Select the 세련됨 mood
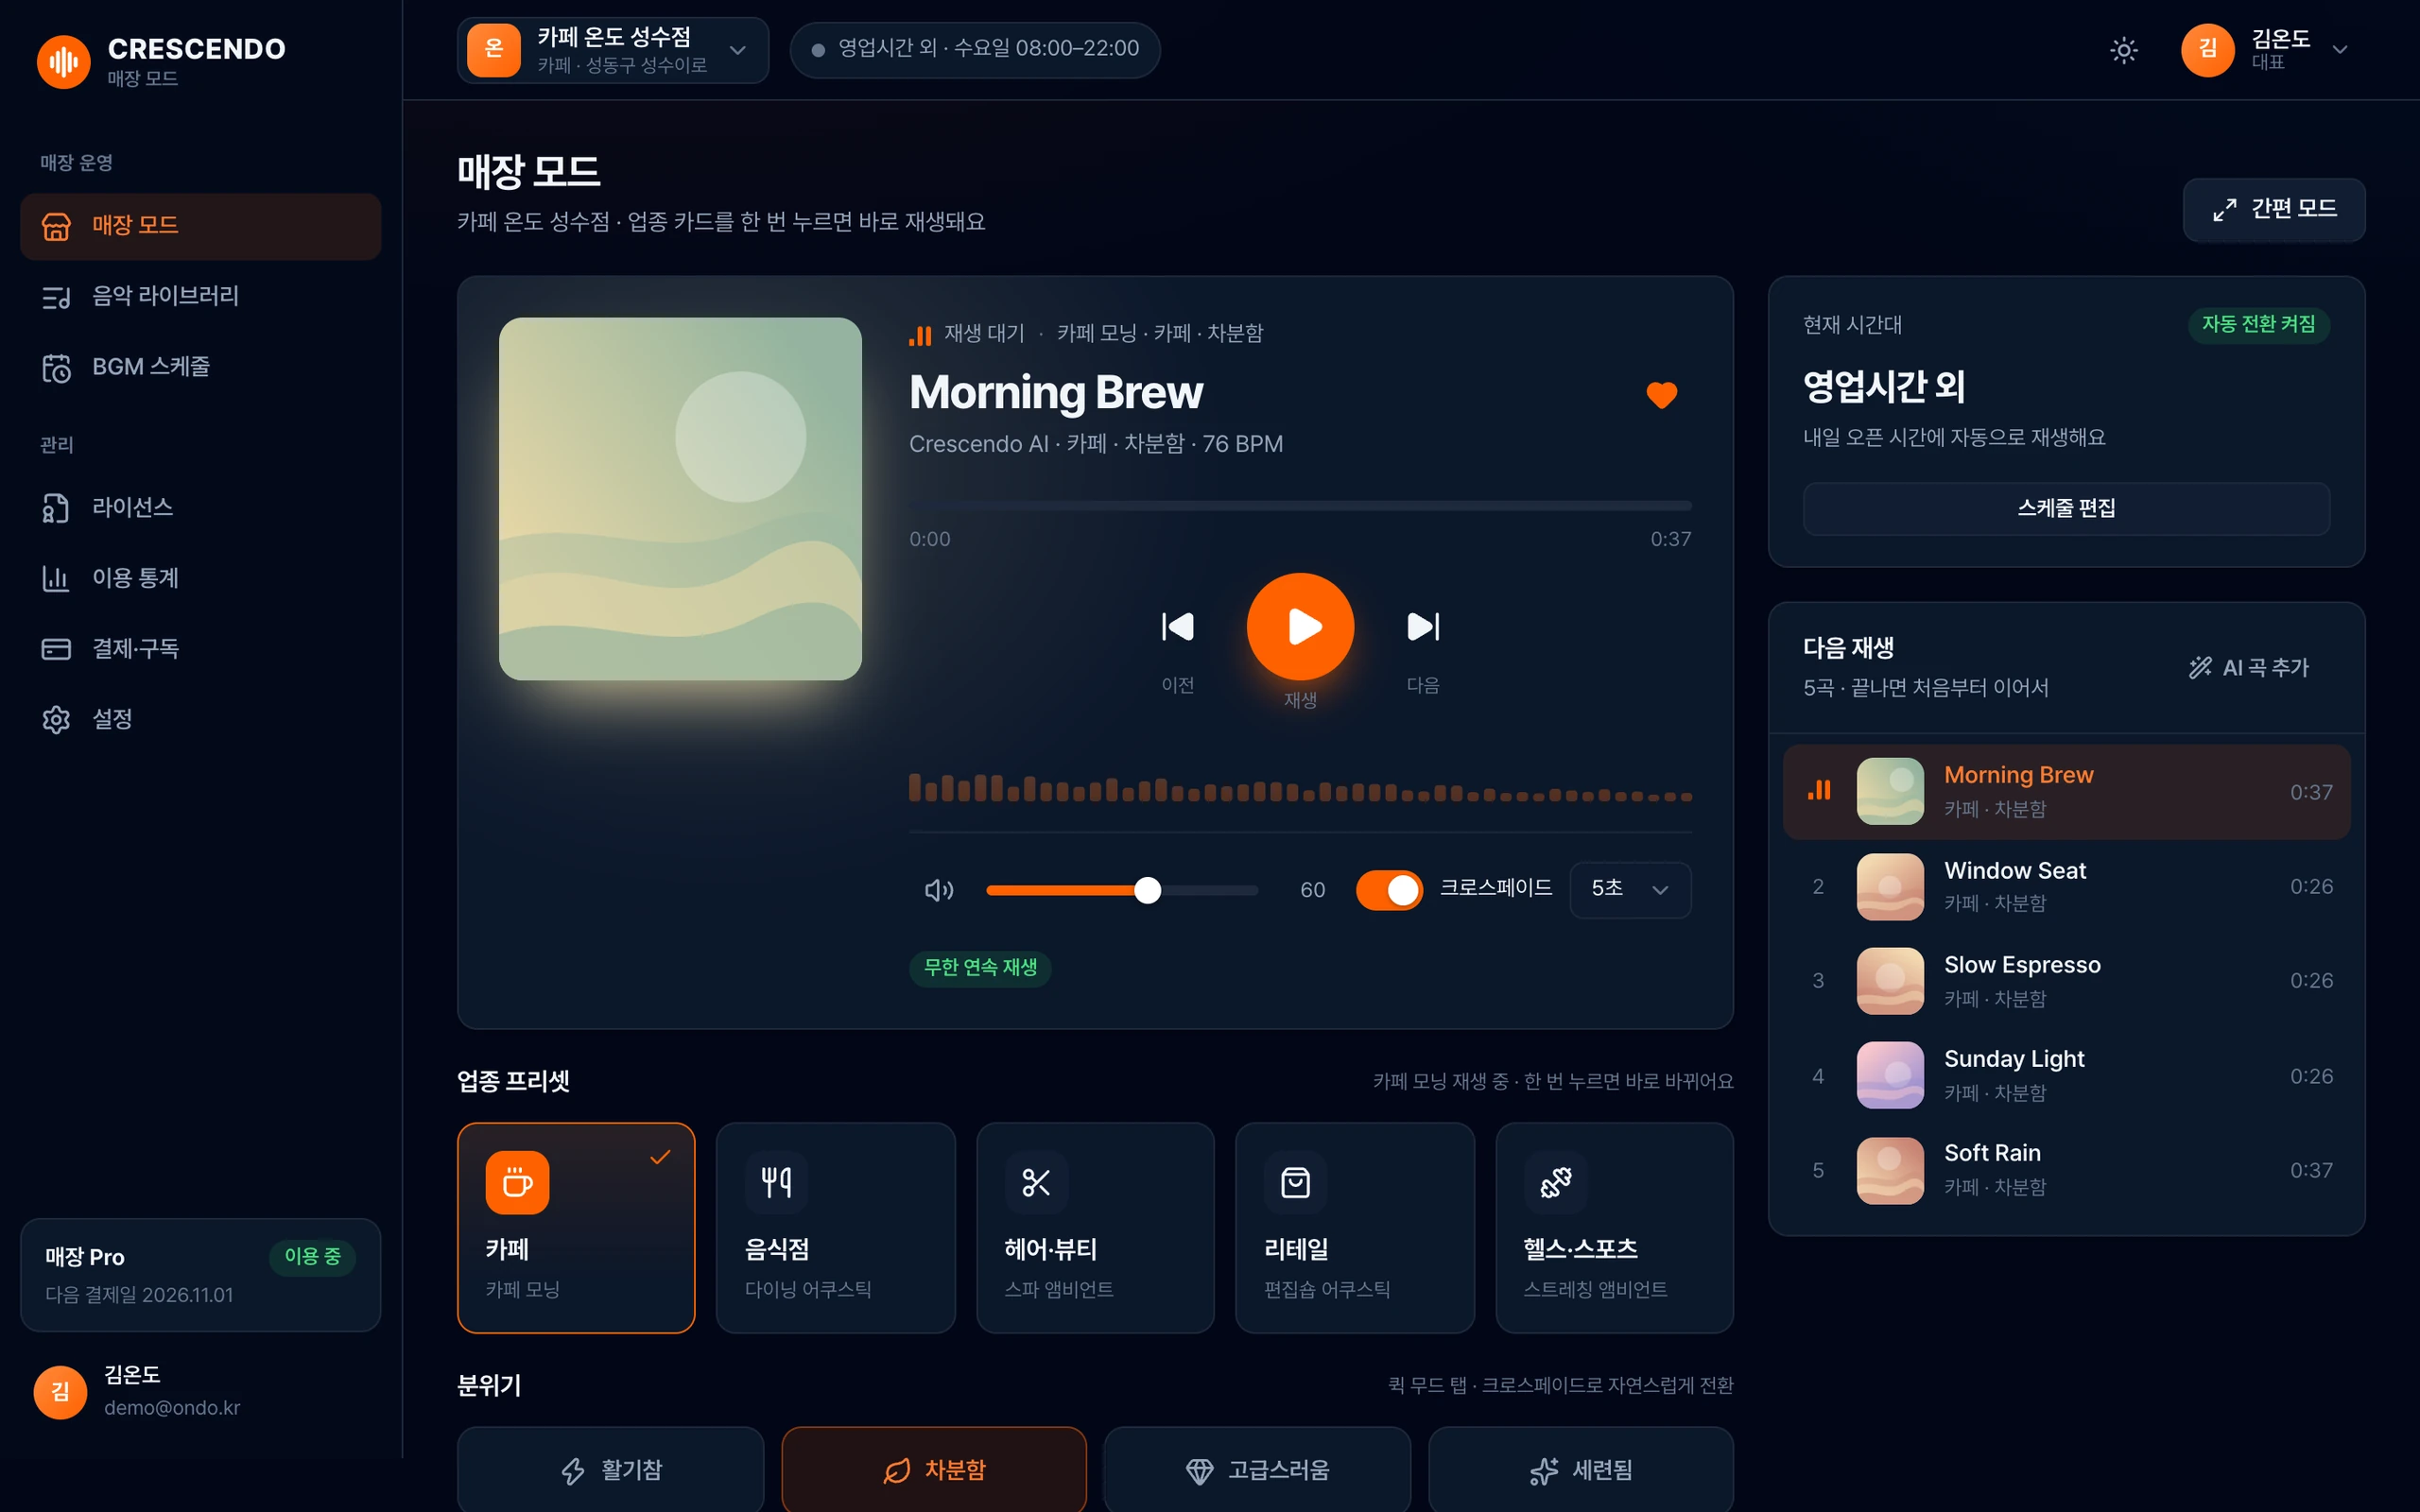Viewport: 2420px width, 1512px height. [1581, 1470]
